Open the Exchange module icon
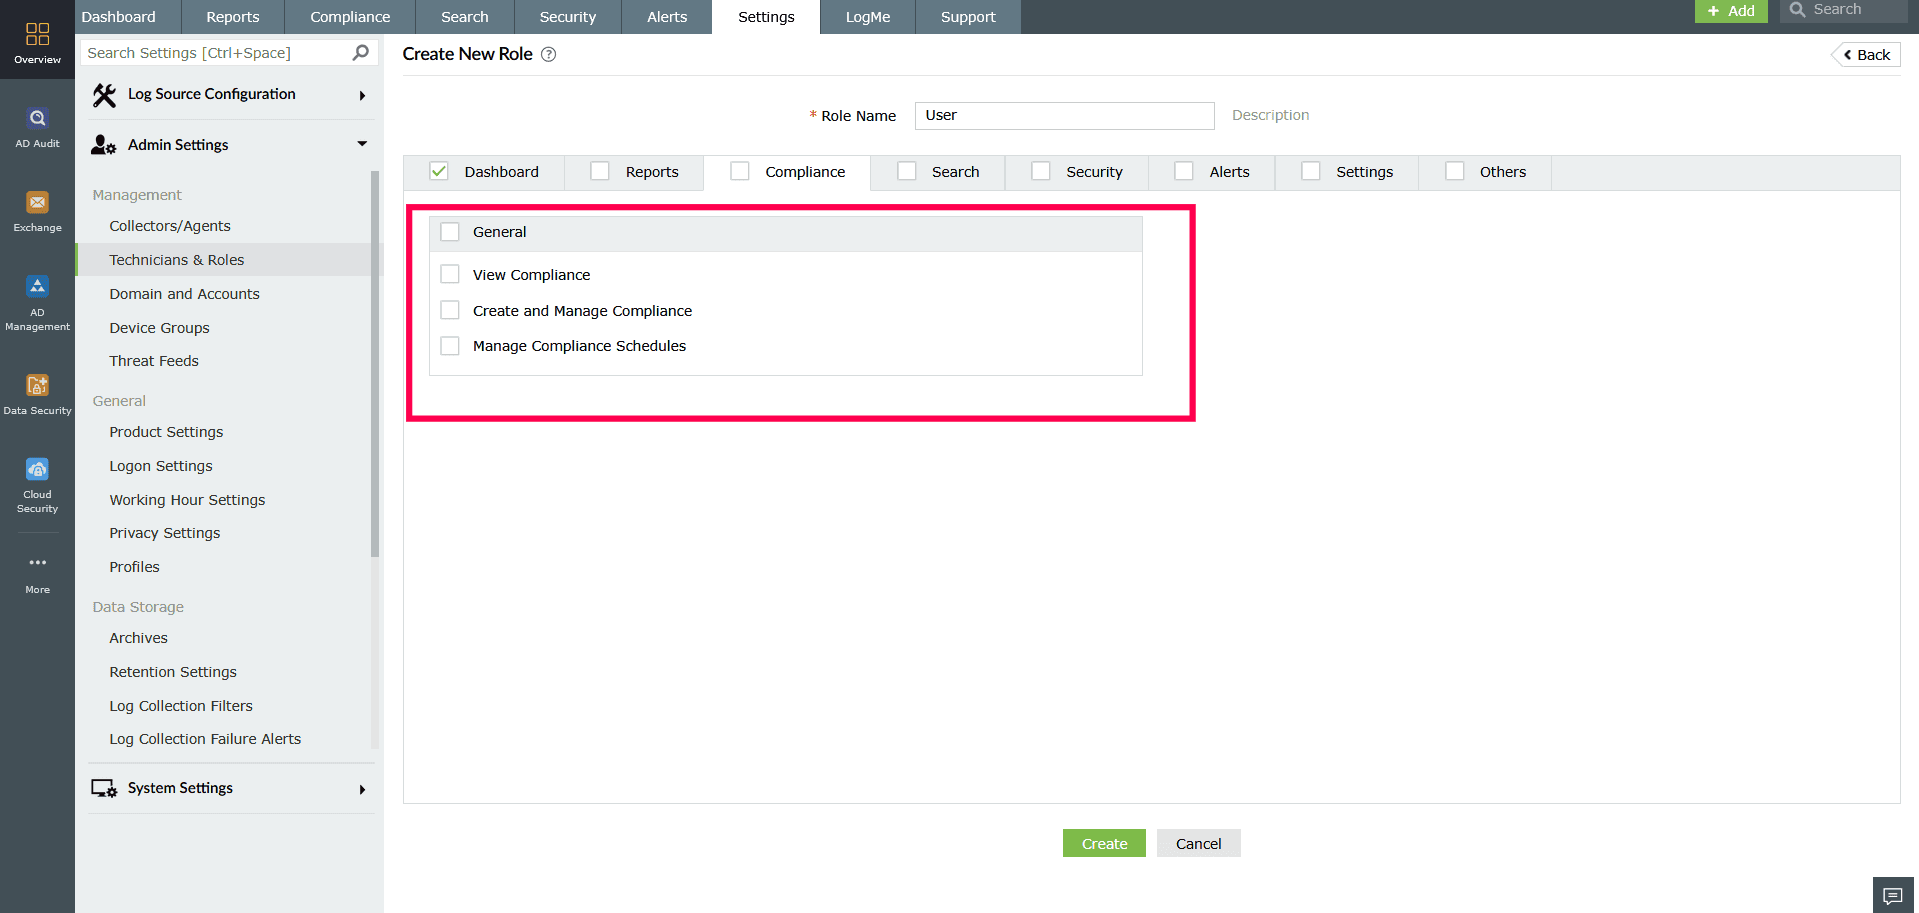This screenshot has height=913, width=1919. click(37, 202)
